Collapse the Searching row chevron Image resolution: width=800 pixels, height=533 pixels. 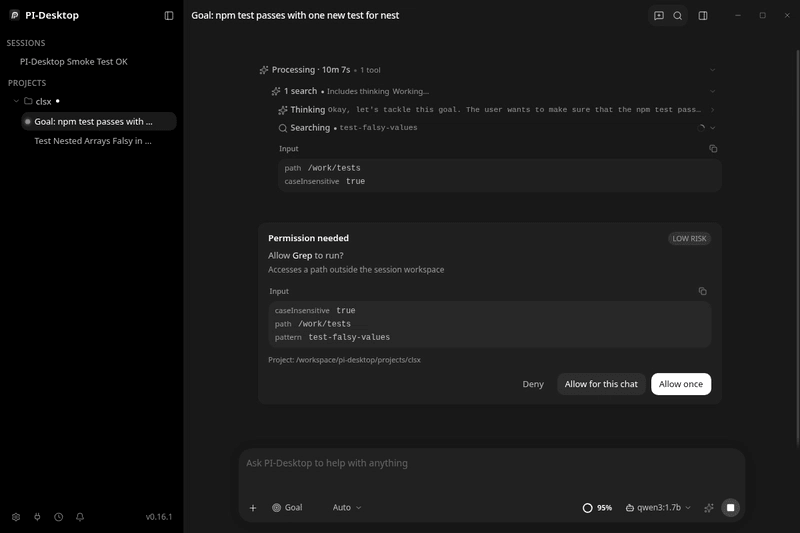pyautogui.click(x=713, y=128)
